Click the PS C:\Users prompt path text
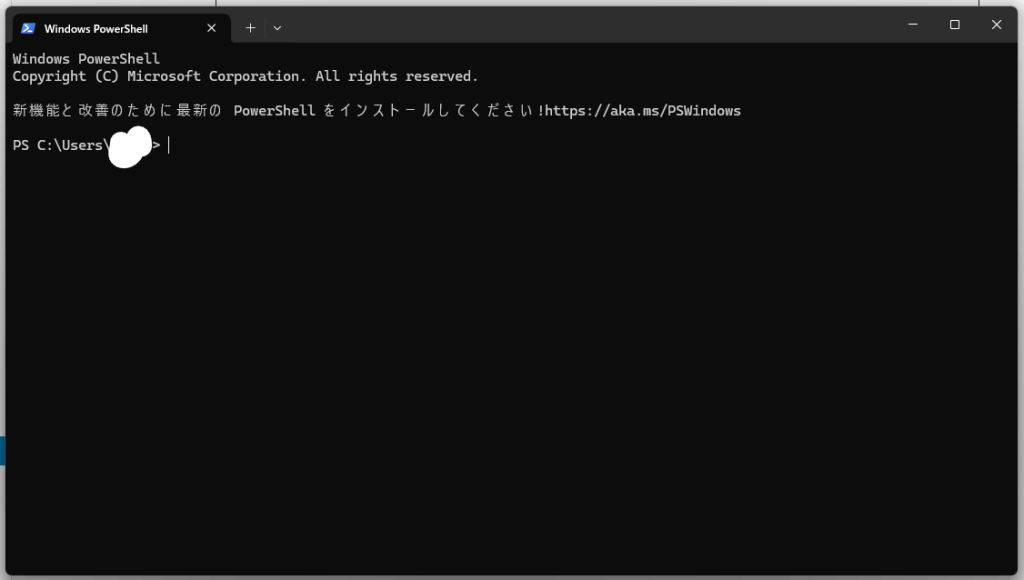Viewport: 1024px width, 580px height. tap(58, 146)
